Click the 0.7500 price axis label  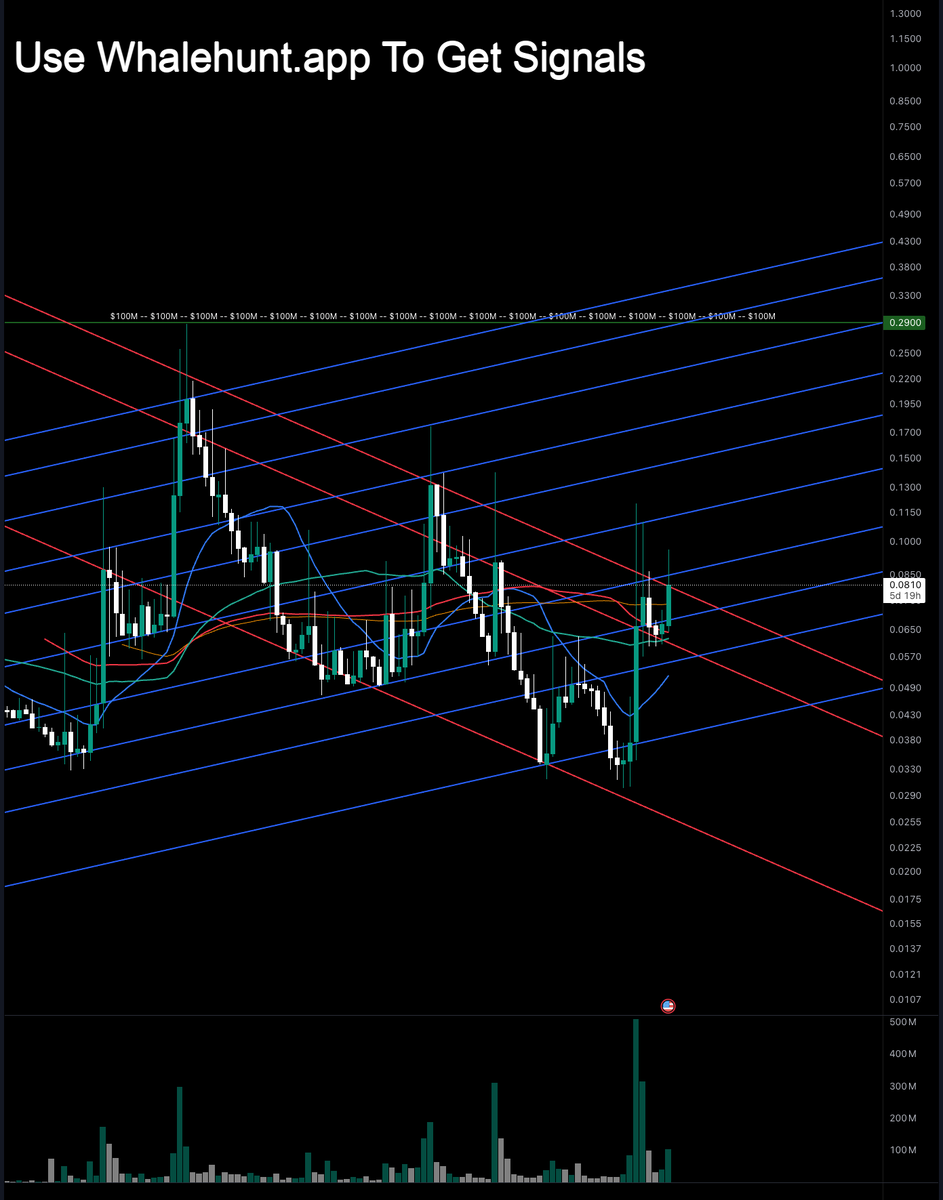coord(905,127)
